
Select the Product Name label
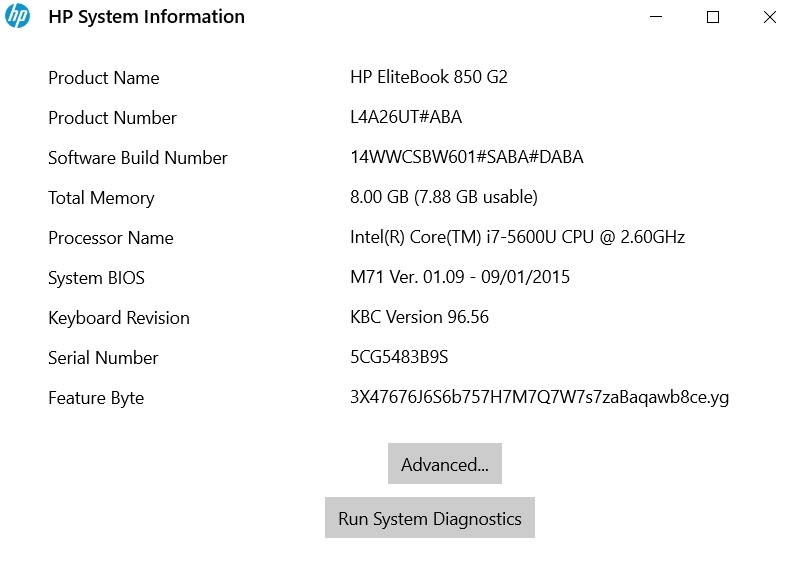104,78
